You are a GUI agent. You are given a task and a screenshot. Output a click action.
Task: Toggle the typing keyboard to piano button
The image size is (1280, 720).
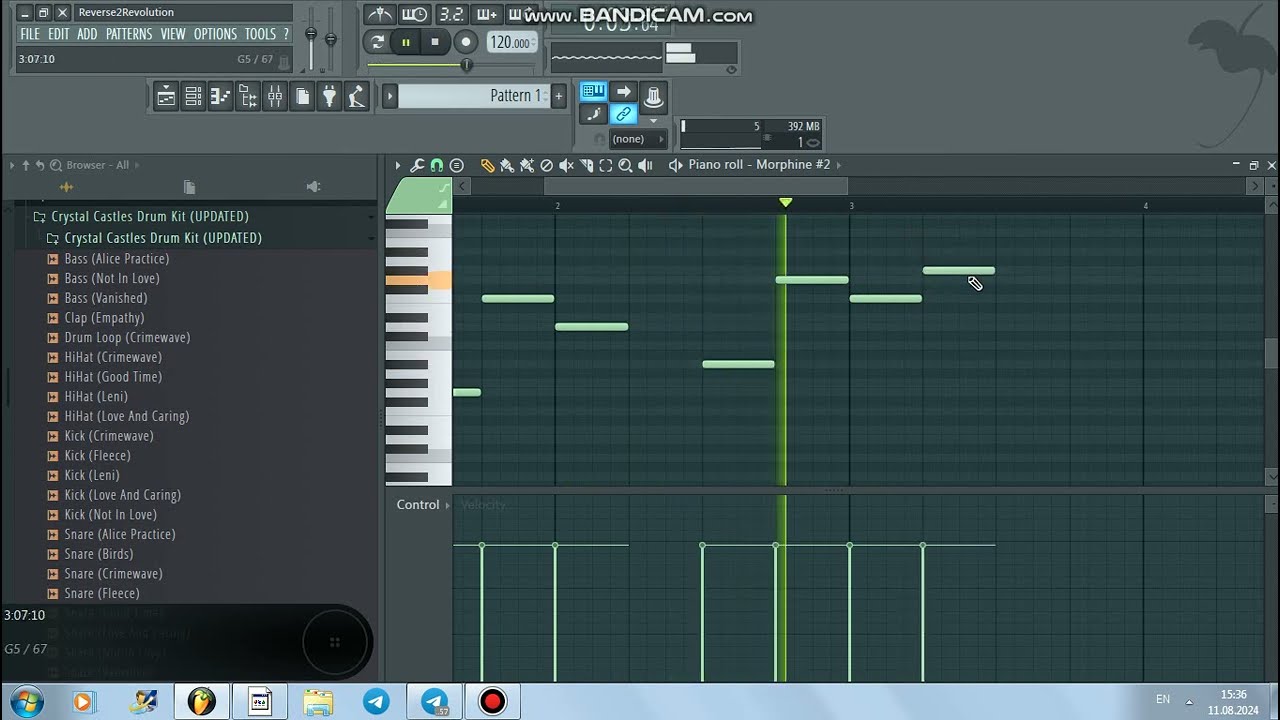pyautogui.click(x=593, y=91)
